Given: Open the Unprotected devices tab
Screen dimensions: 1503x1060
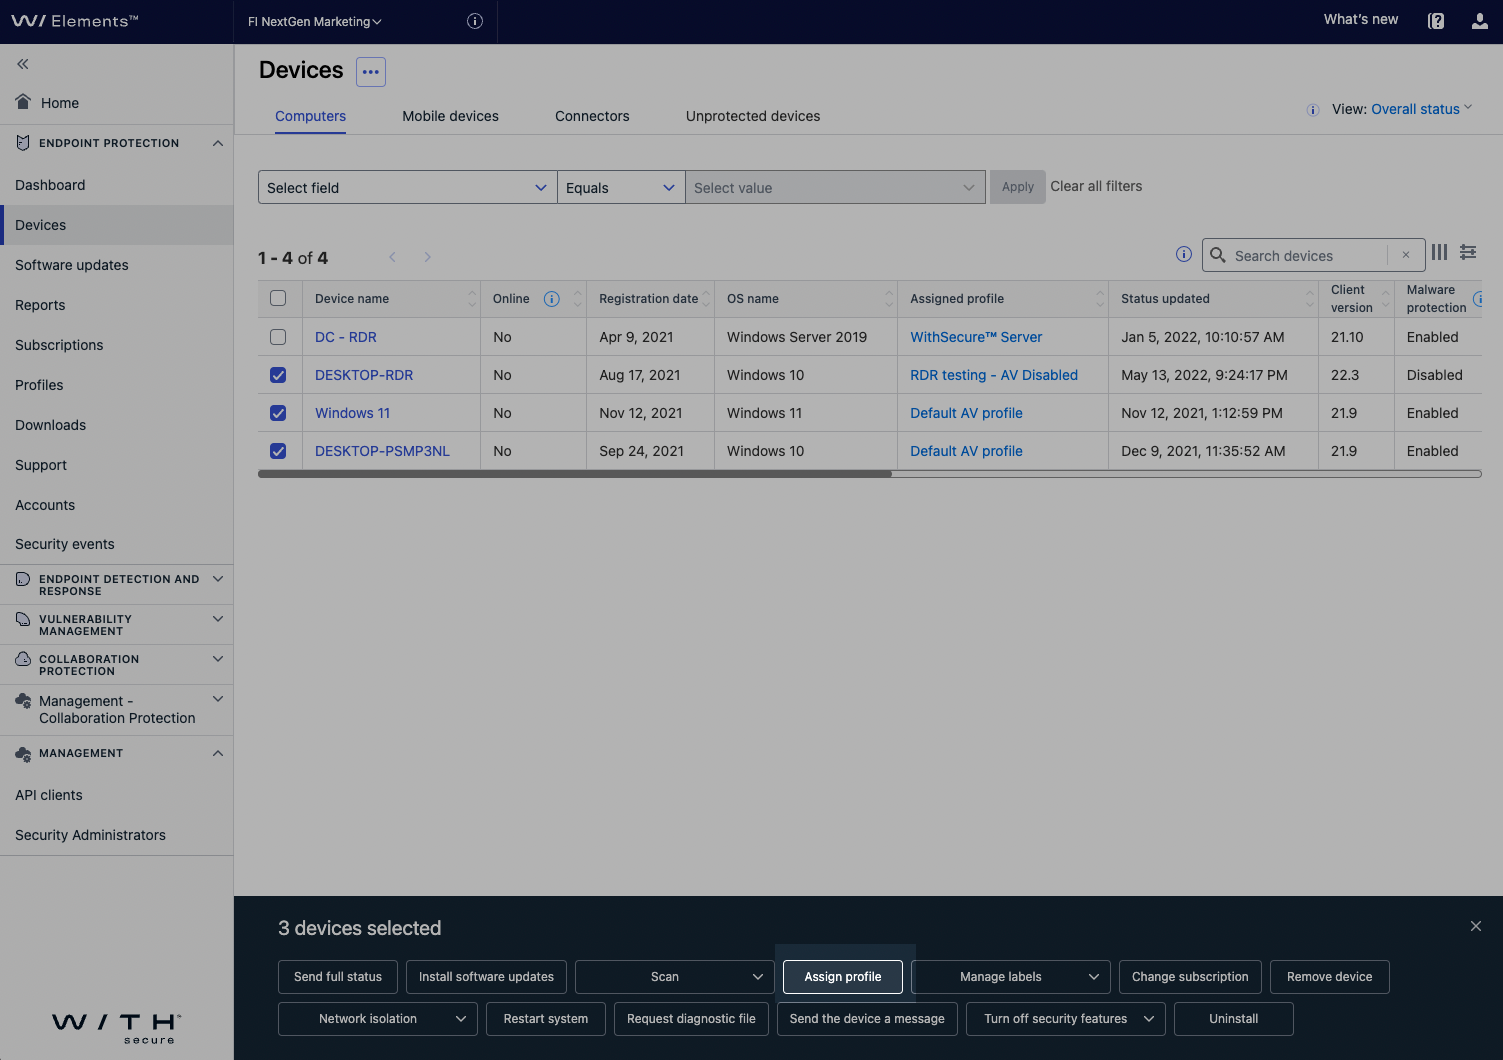Looking at the screenshot, I should (x=752, y=116).
